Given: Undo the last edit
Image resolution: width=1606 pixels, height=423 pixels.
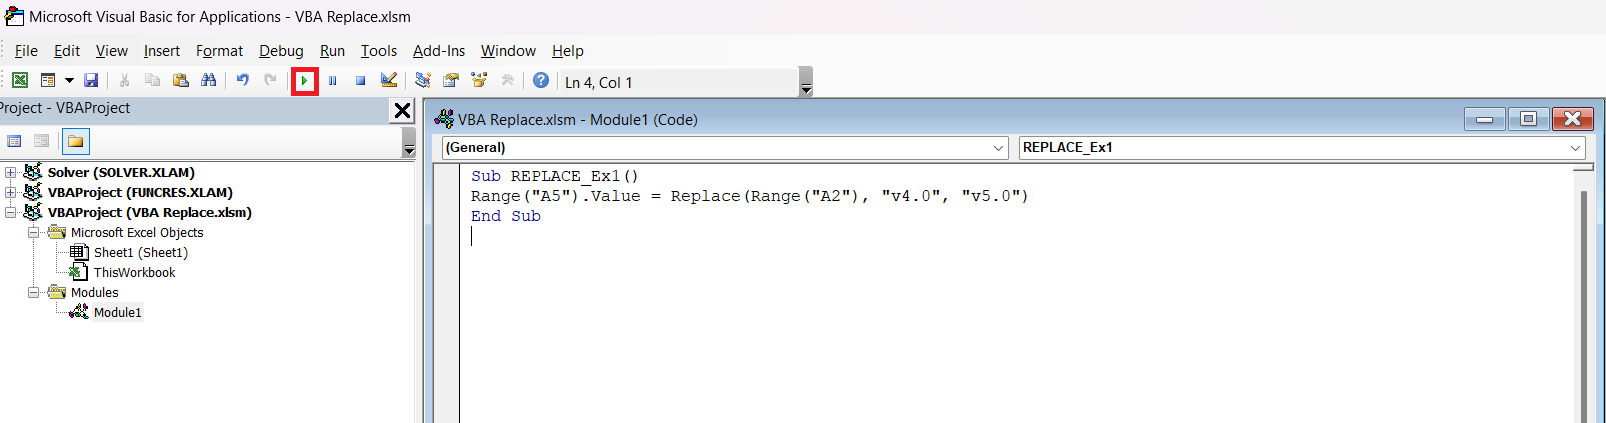Looking at the screenshot, I should tap(242, 81).
